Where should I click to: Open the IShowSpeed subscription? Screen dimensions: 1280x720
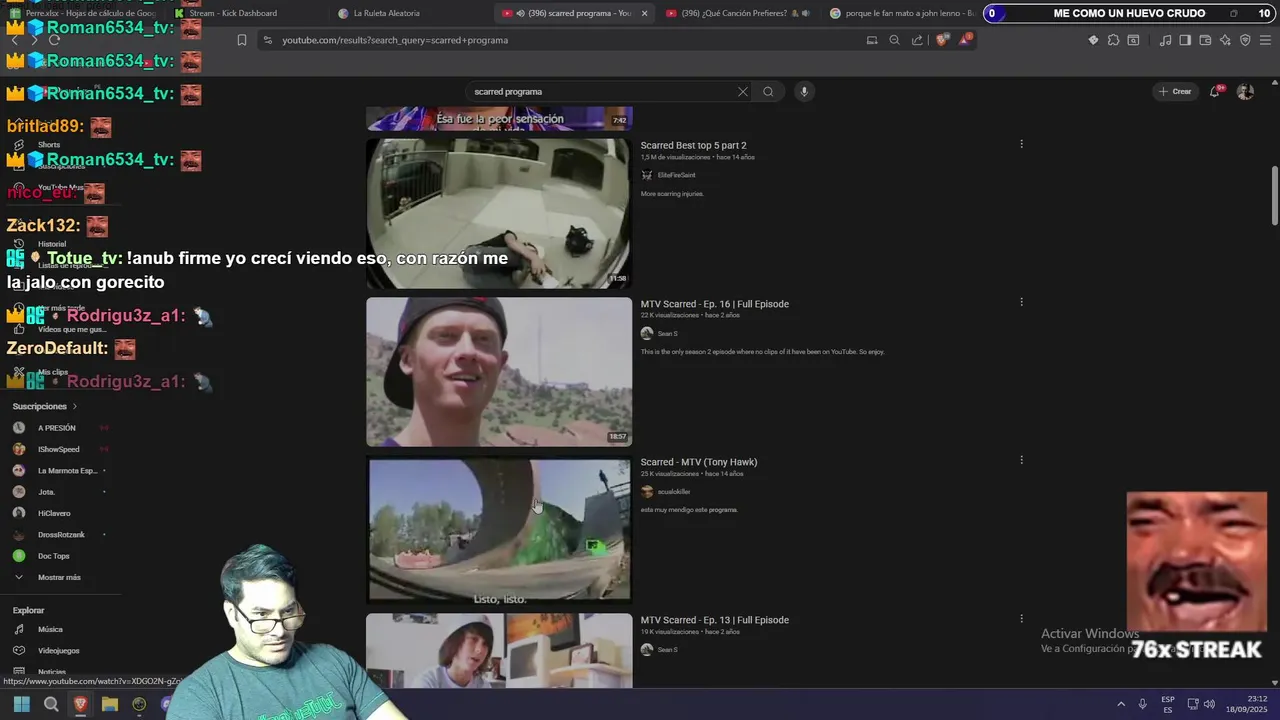tap(60, 449)
